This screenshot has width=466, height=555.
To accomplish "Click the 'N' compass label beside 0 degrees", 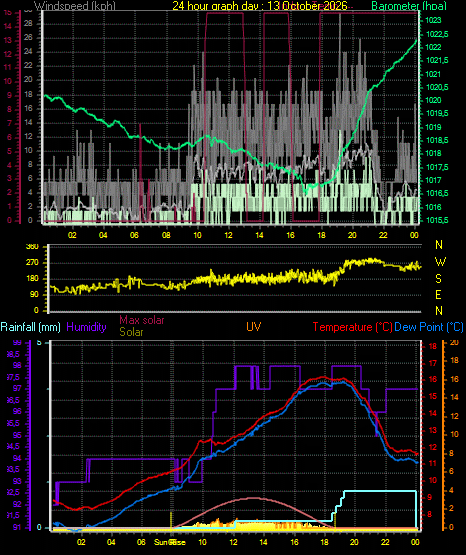I will click(x=439, y=311).
